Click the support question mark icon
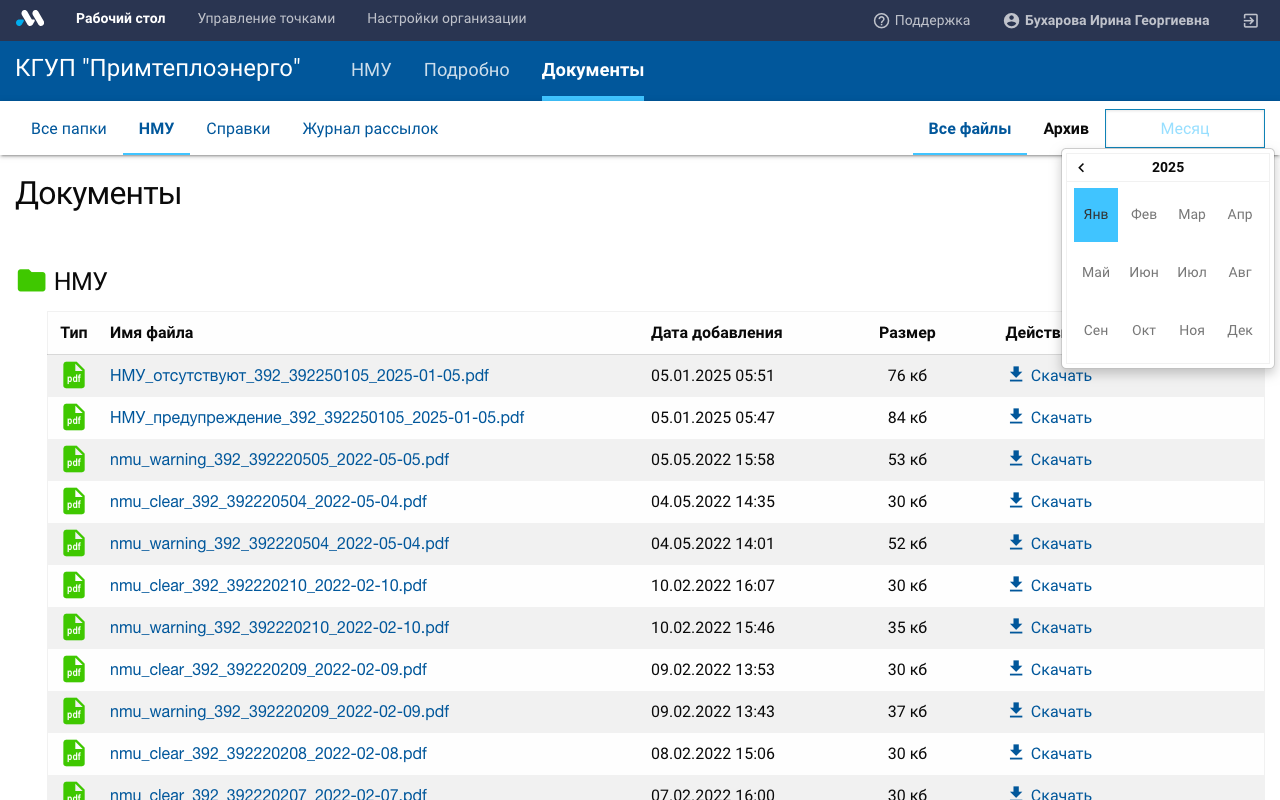 point(881,20)
